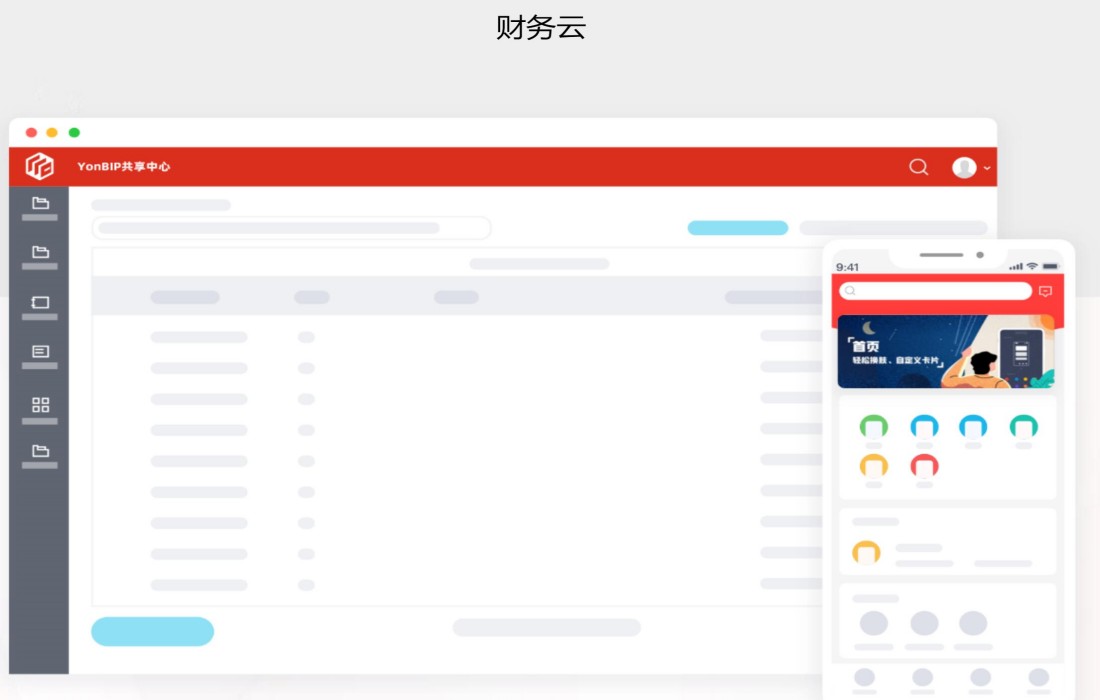Open the four-square grid icon in sidebar
Screen dimensions: 1100x700
click(40, 405)
